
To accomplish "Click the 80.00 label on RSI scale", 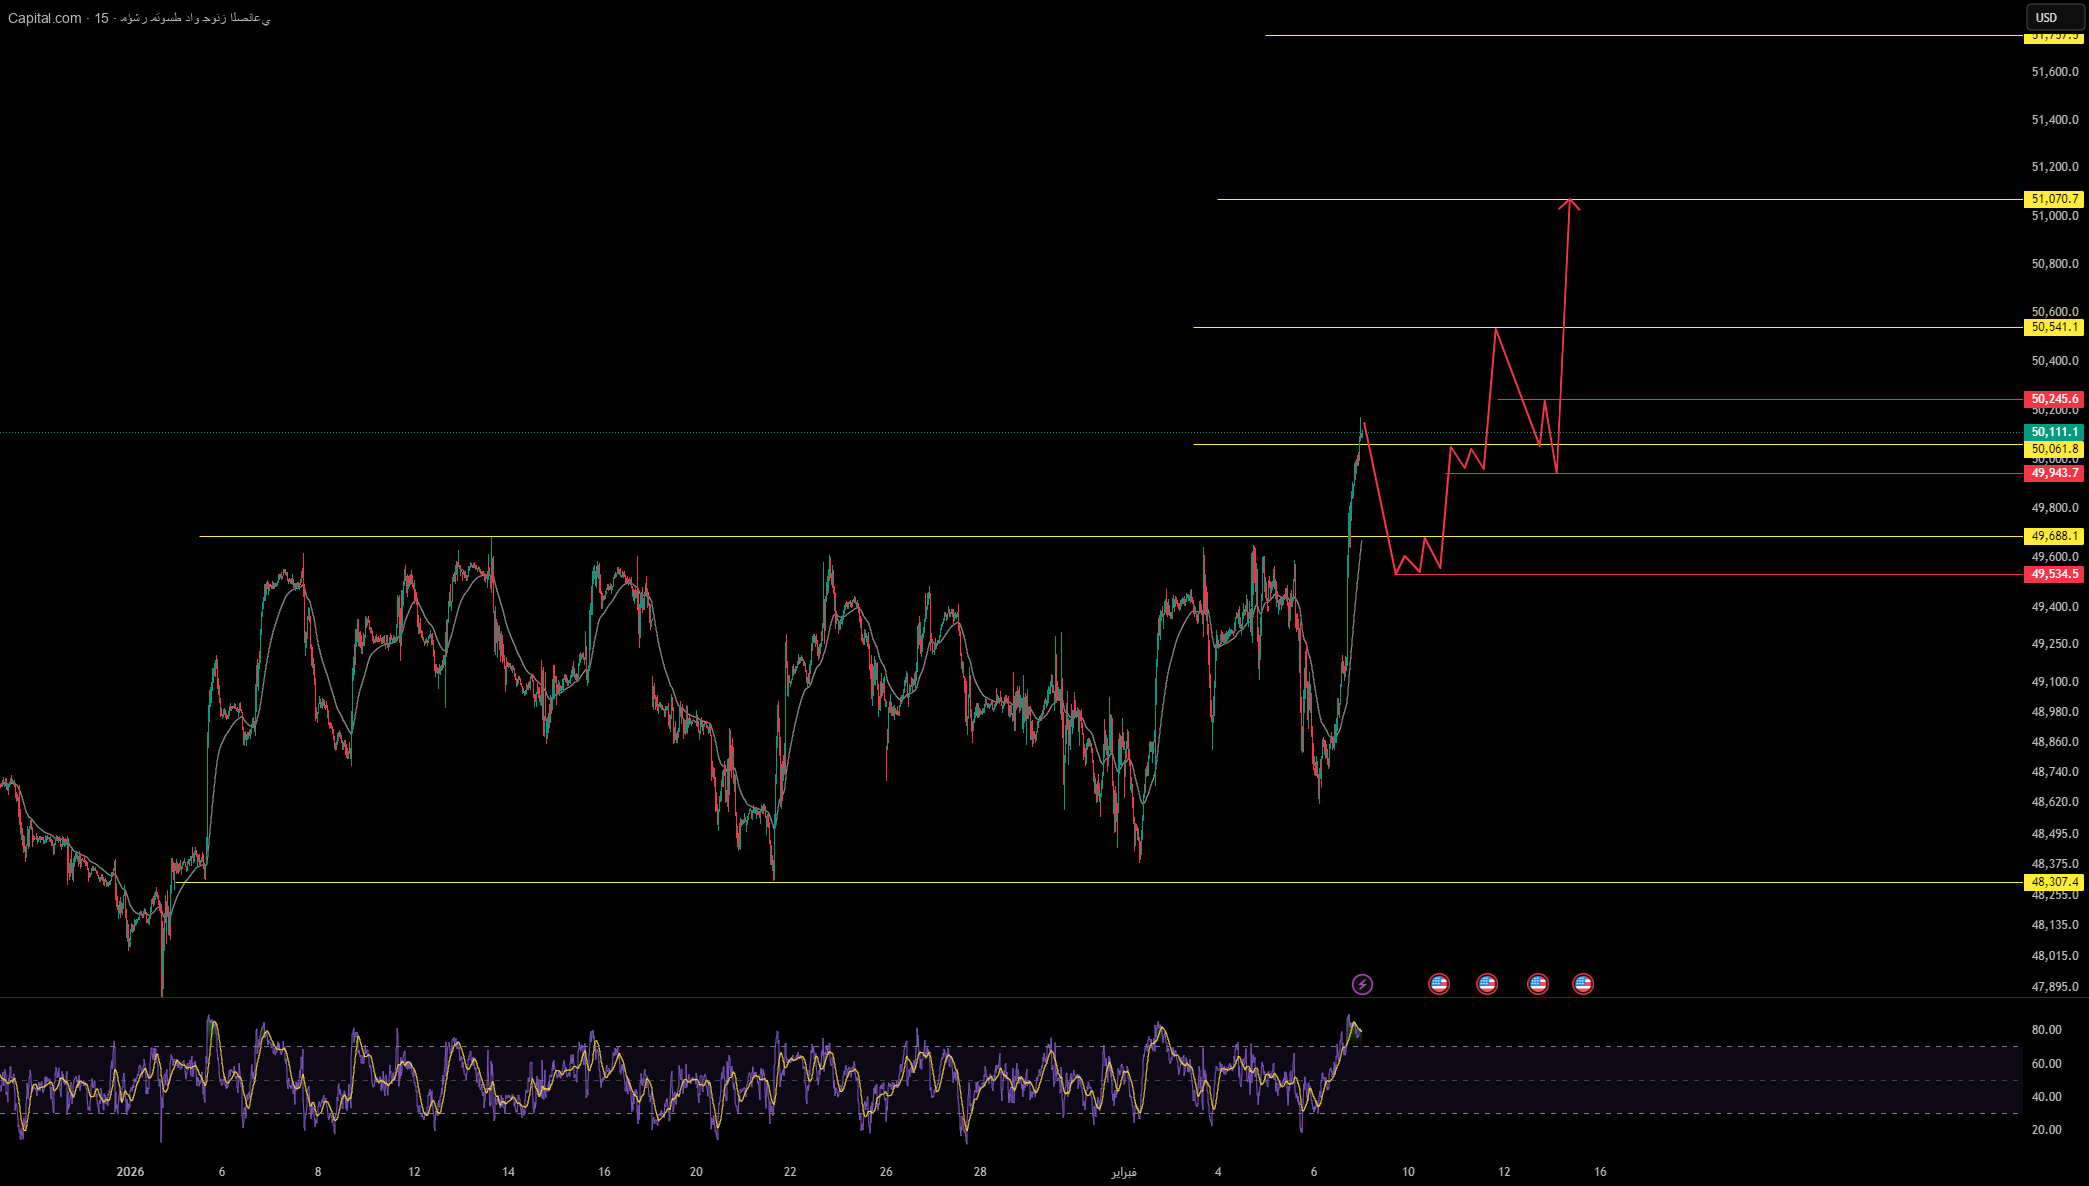I will click(2046, 1030).
